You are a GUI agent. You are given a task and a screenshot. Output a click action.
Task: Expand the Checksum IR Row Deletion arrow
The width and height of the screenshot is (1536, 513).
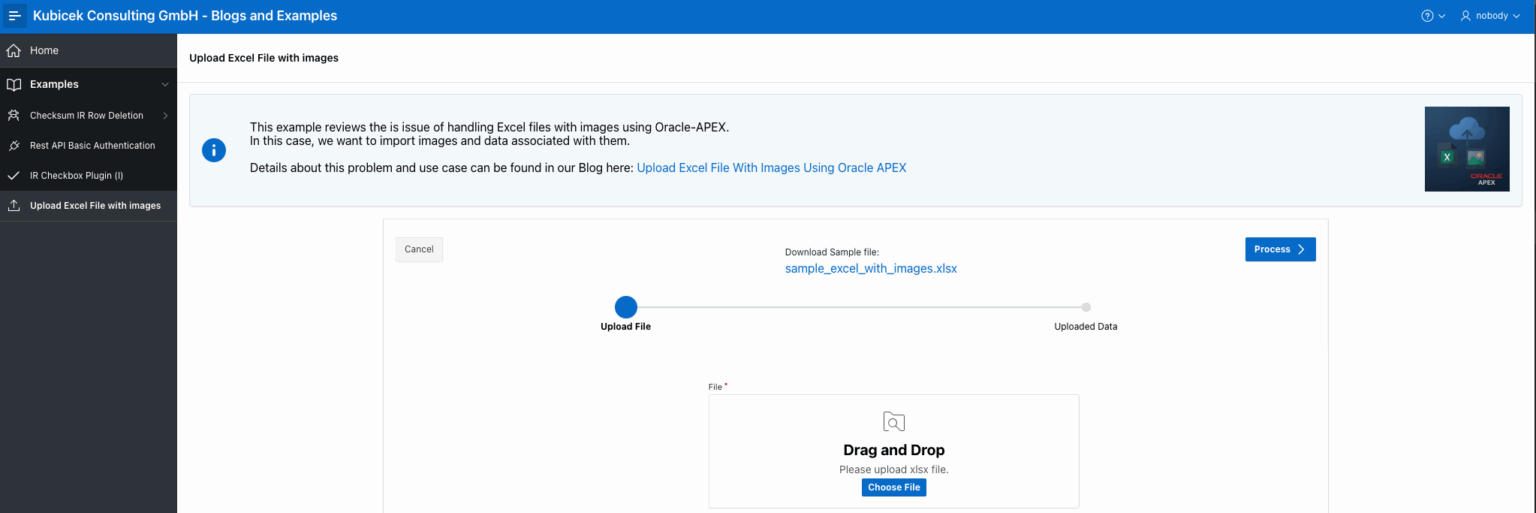(165, 116)
